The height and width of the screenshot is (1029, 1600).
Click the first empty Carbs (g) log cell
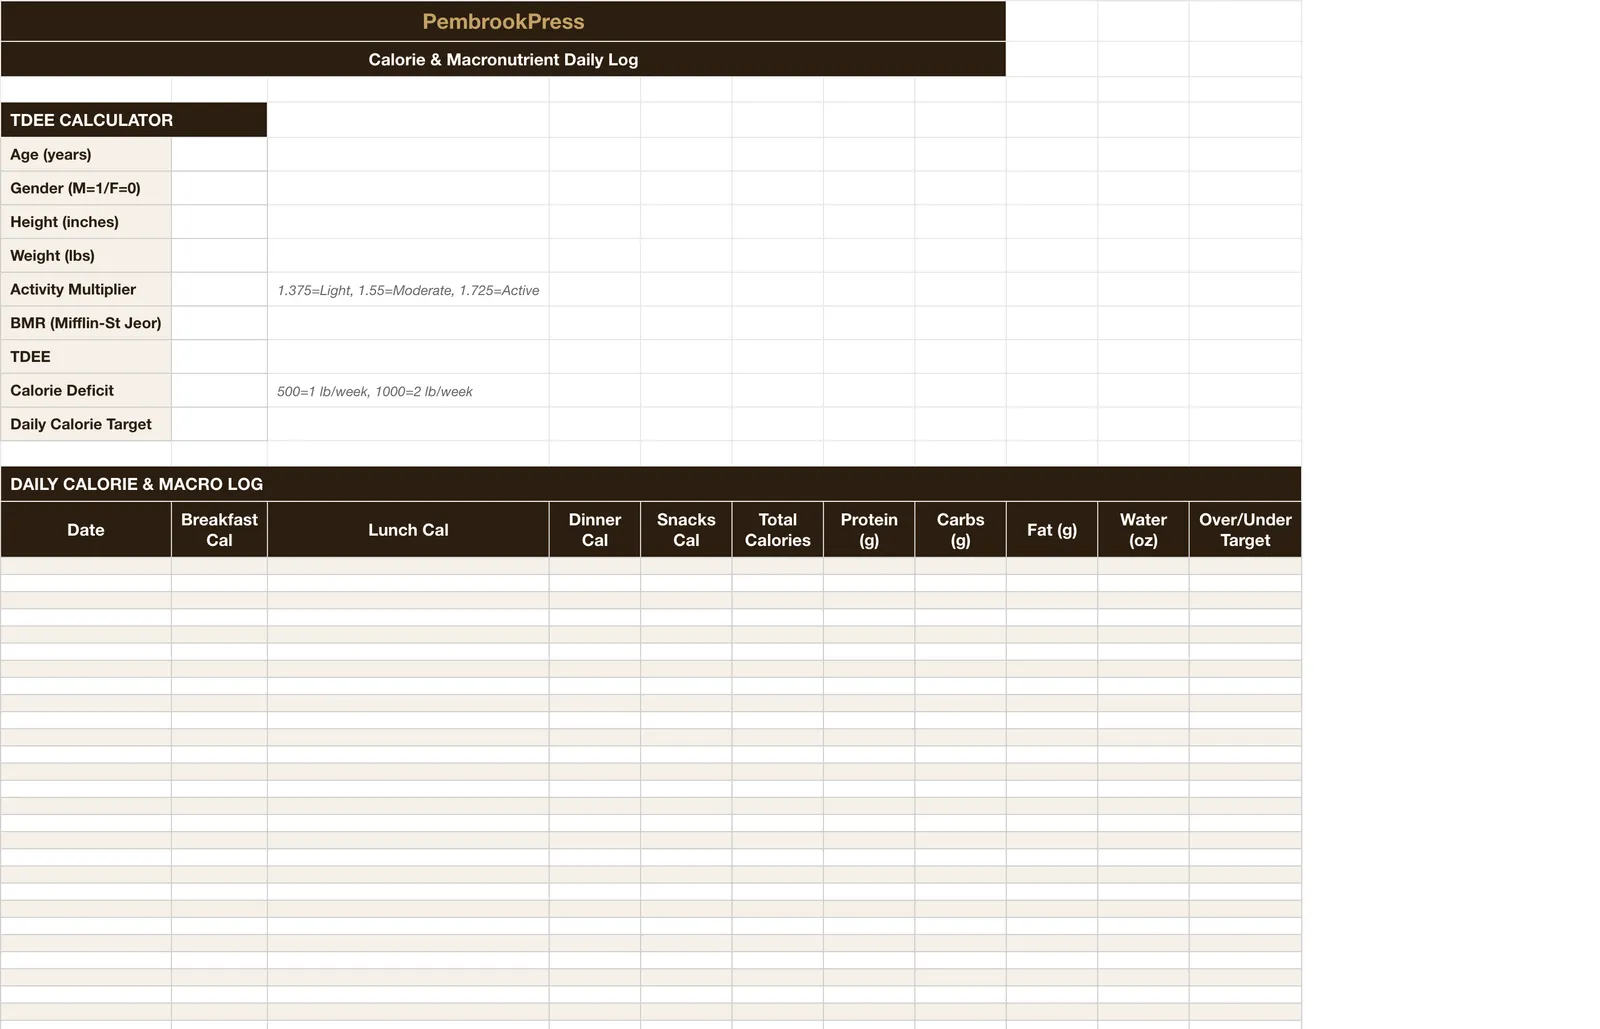961,566
